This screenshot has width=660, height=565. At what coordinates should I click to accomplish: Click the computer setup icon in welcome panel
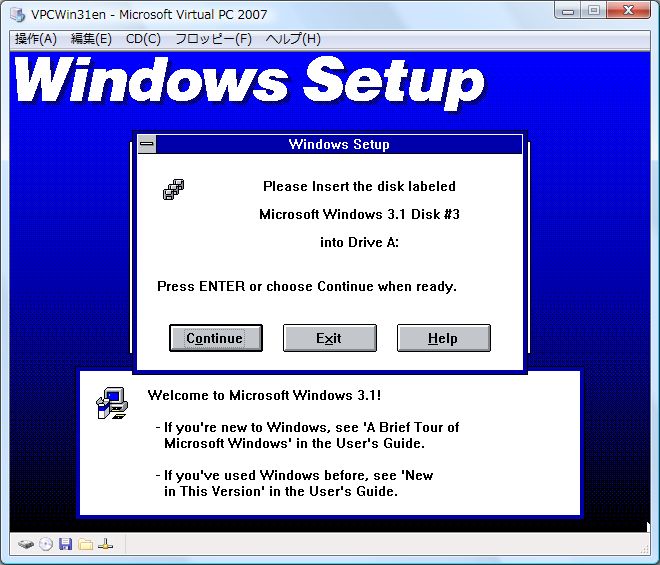pyautogui.click(x=112, y=403)
